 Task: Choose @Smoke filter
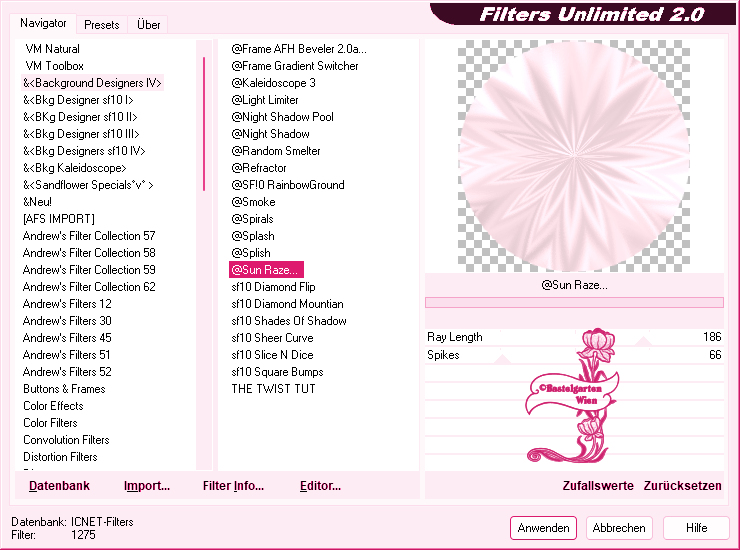click(253, 202)
